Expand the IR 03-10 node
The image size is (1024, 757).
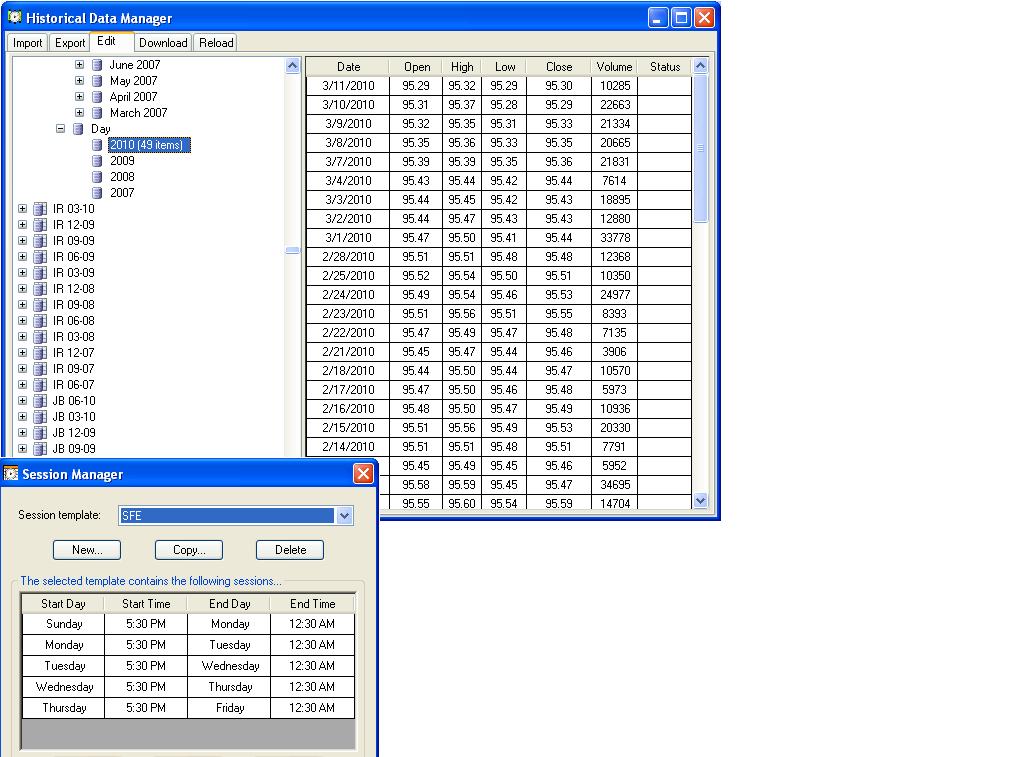coord(22,209)
